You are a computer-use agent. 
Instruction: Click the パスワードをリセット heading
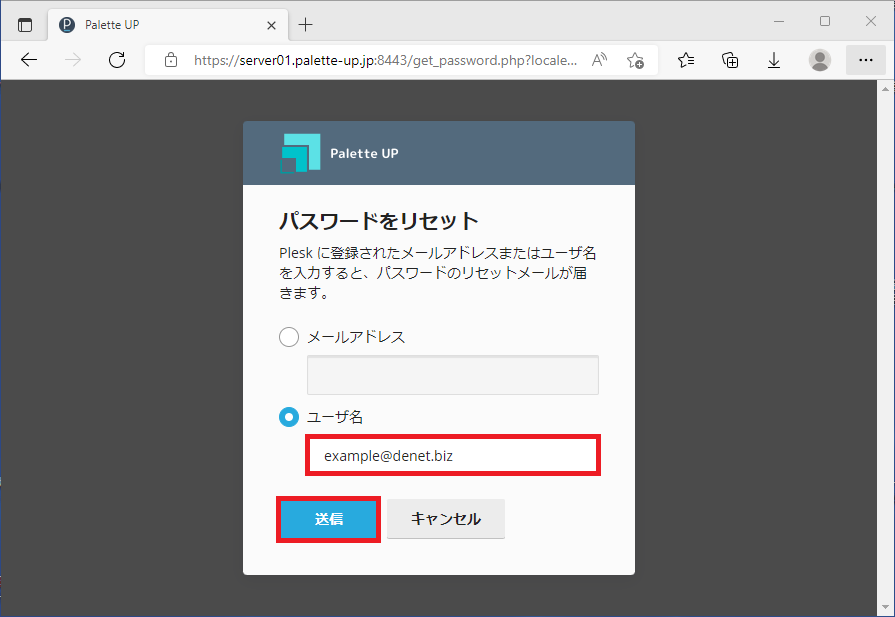(x=379, y=221)
